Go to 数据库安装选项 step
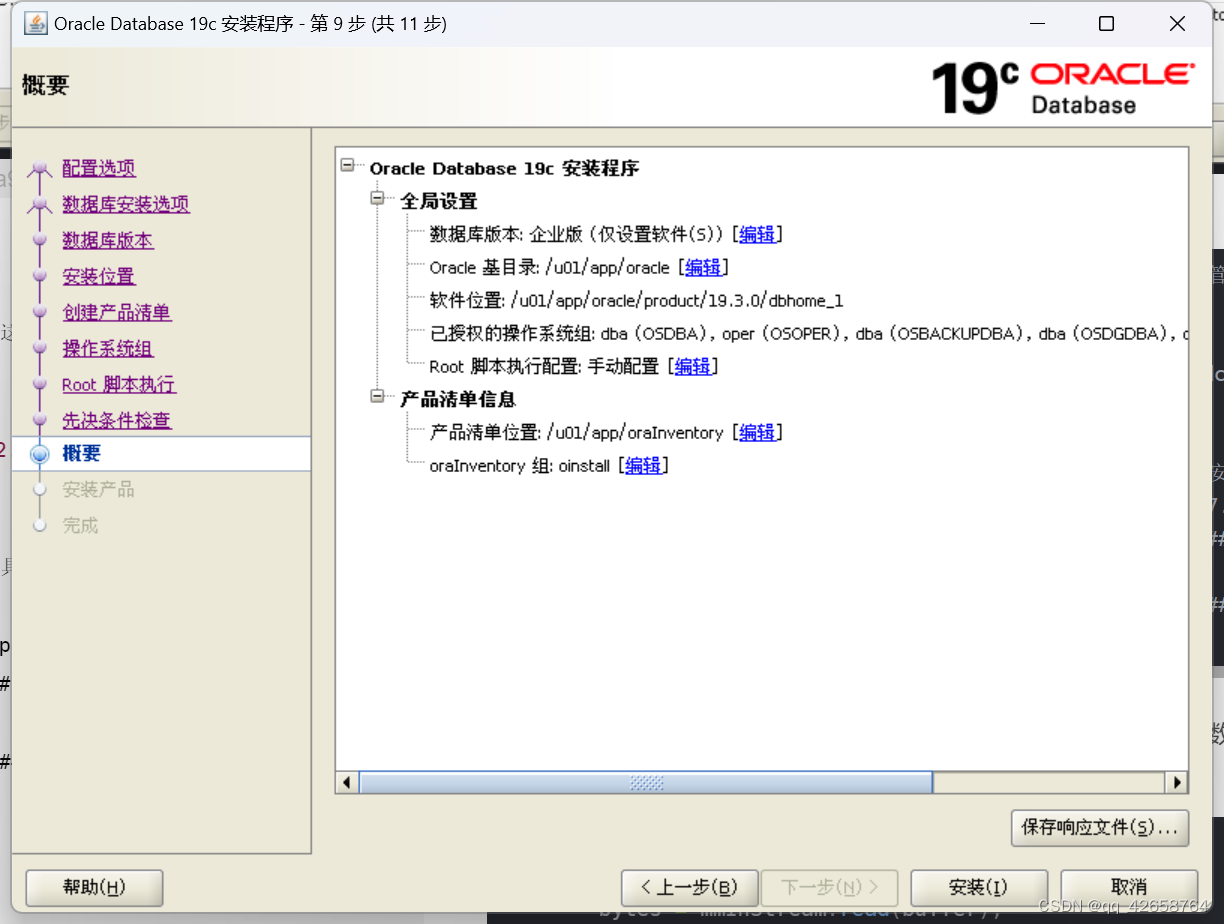 pyautogui.click(x=126, y=204)
